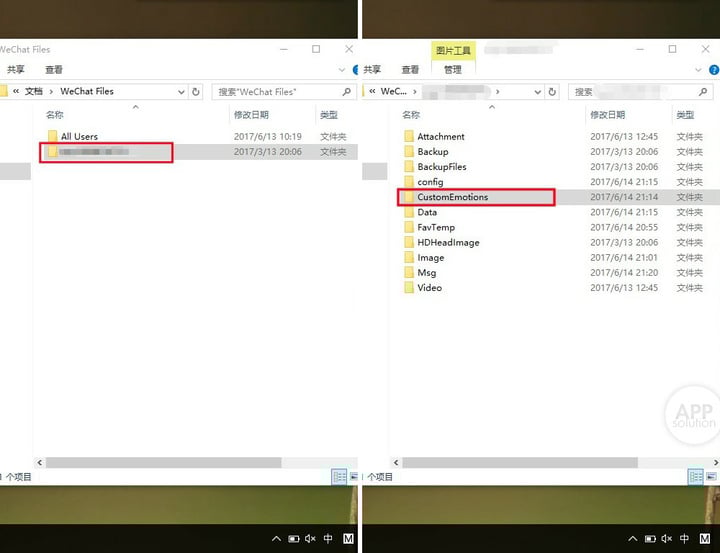This screenshot has width=720, height=553.
Task: Open the 管理 tab under 图片工具
Action: [453, 70]
